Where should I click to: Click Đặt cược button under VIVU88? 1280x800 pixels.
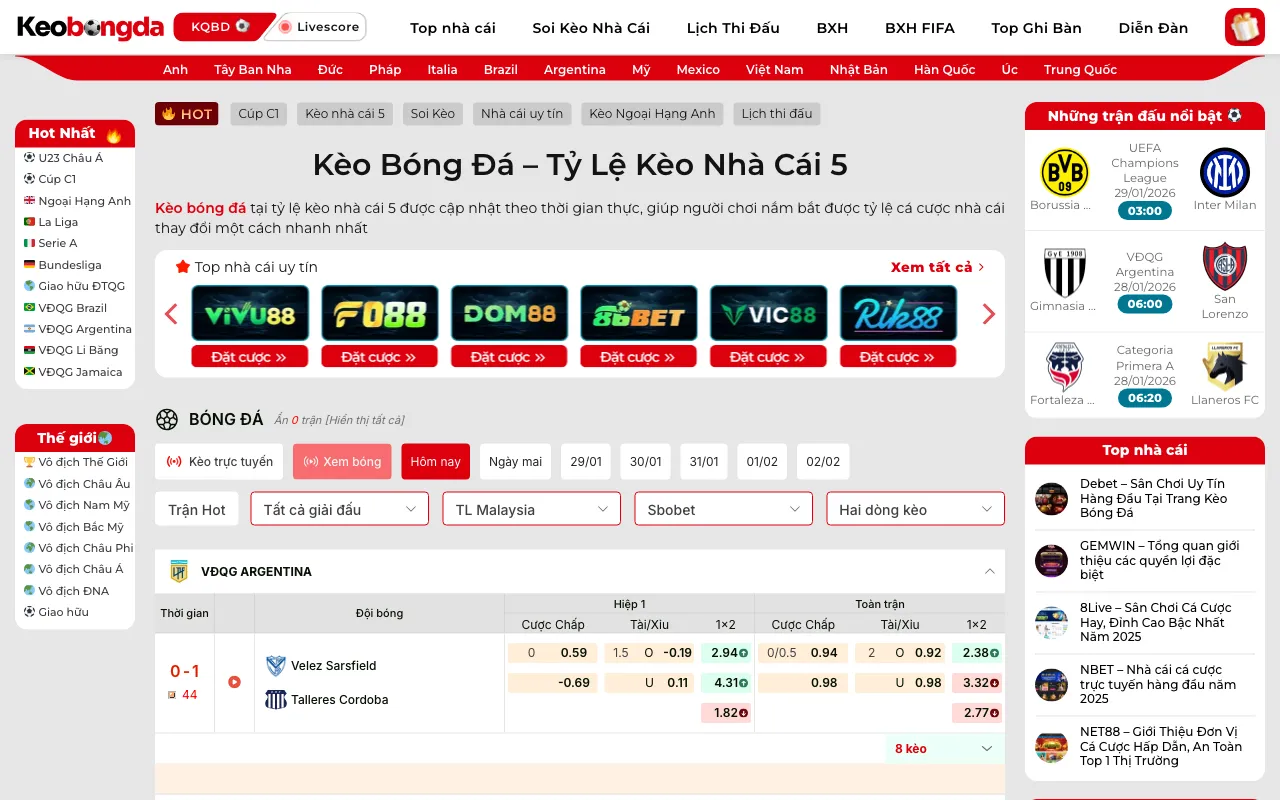tap(250, 357)
